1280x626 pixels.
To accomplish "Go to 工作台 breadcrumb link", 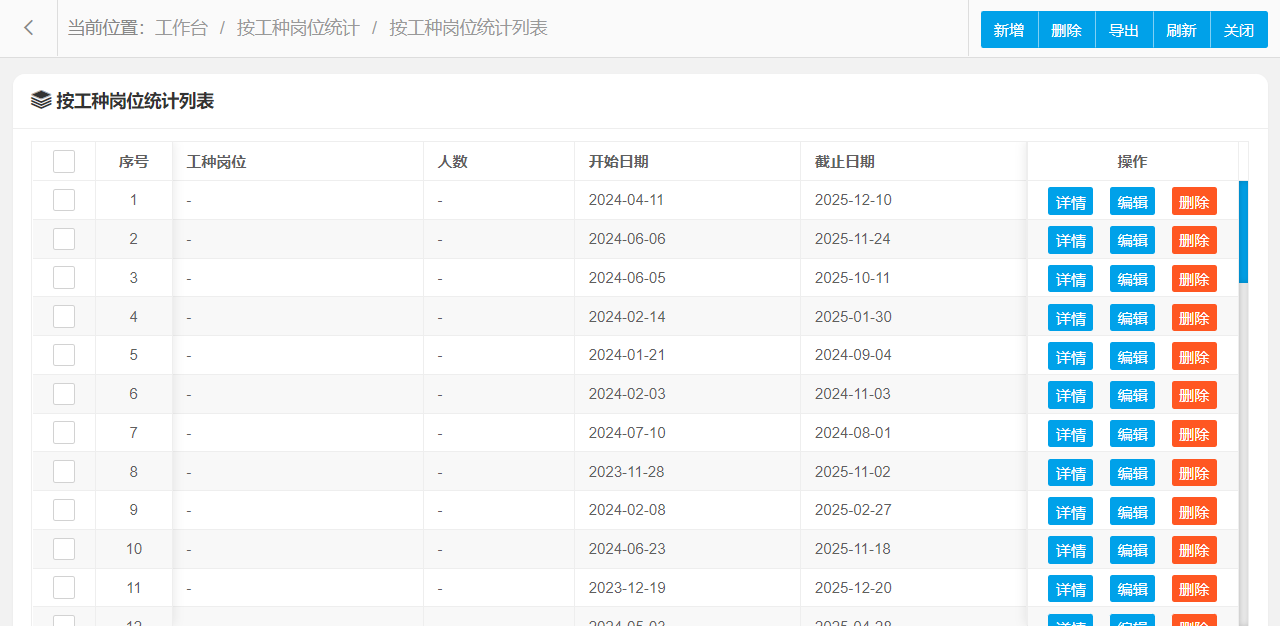I will [181, 28].
